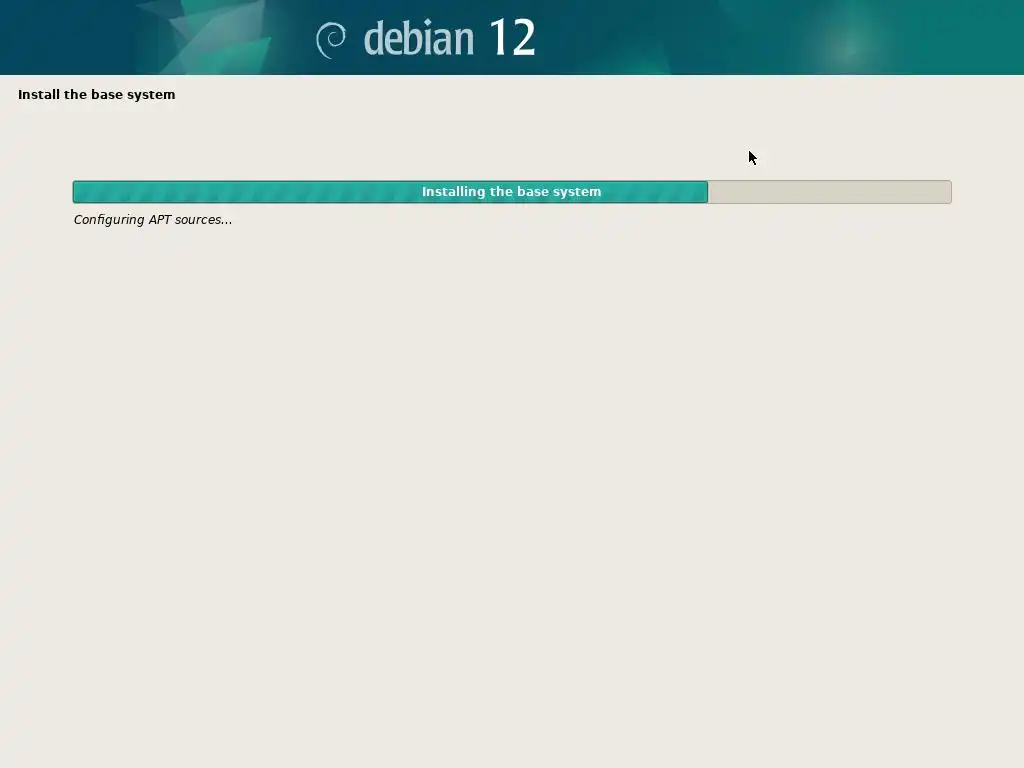Click the "debian 12" banner title
Image resolution: width=1024 pixels, height=768 pixels.
coord(449,38)
